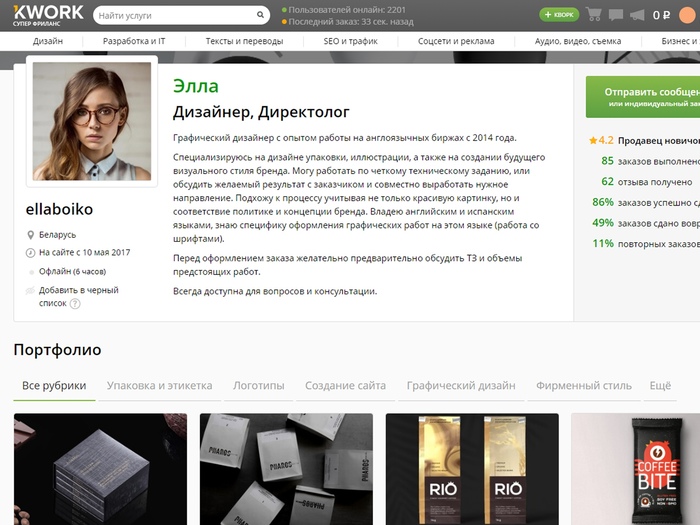Click the megaphone notifications icon
Screen dimensions: 700x525
click(x=637, y=15)
